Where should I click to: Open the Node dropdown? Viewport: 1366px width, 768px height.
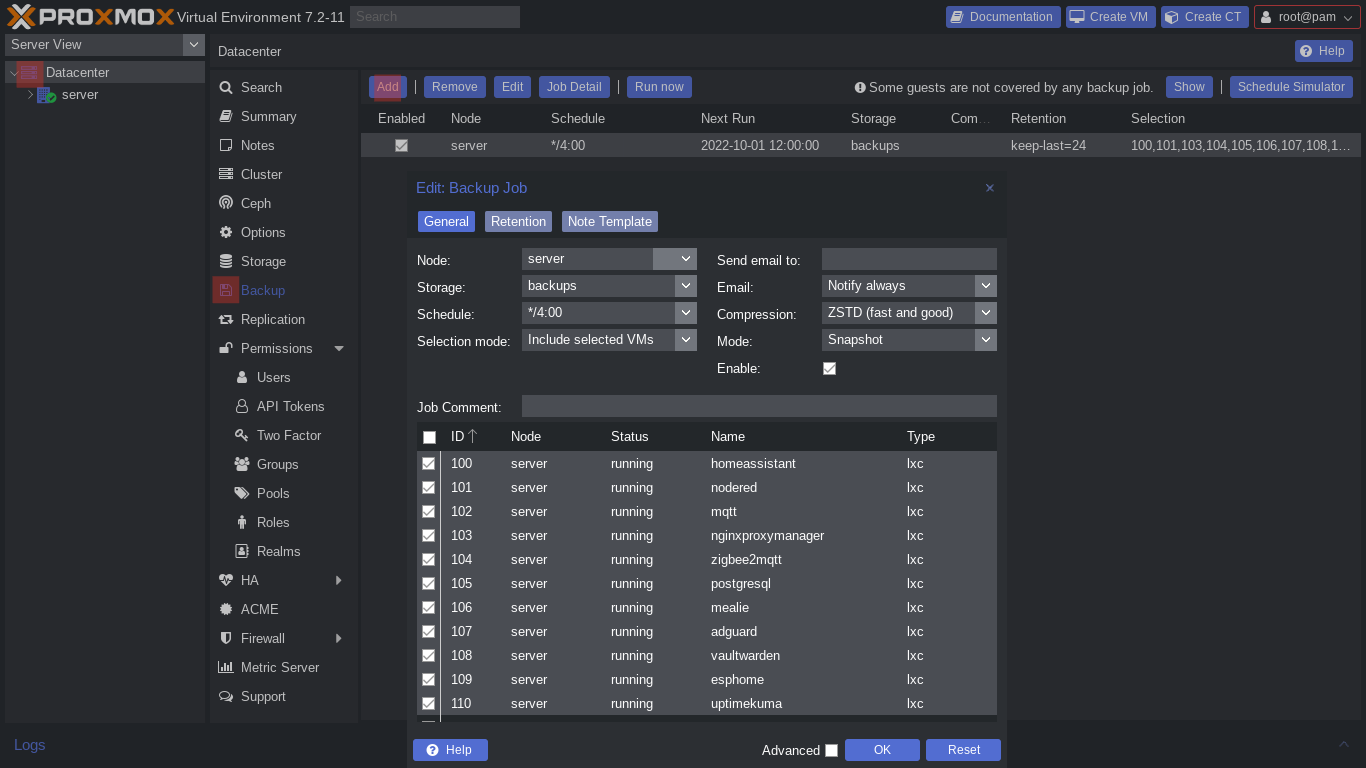[686, 259]
